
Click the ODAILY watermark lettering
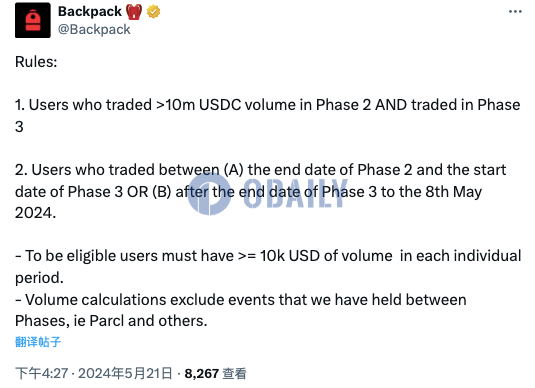295,193
